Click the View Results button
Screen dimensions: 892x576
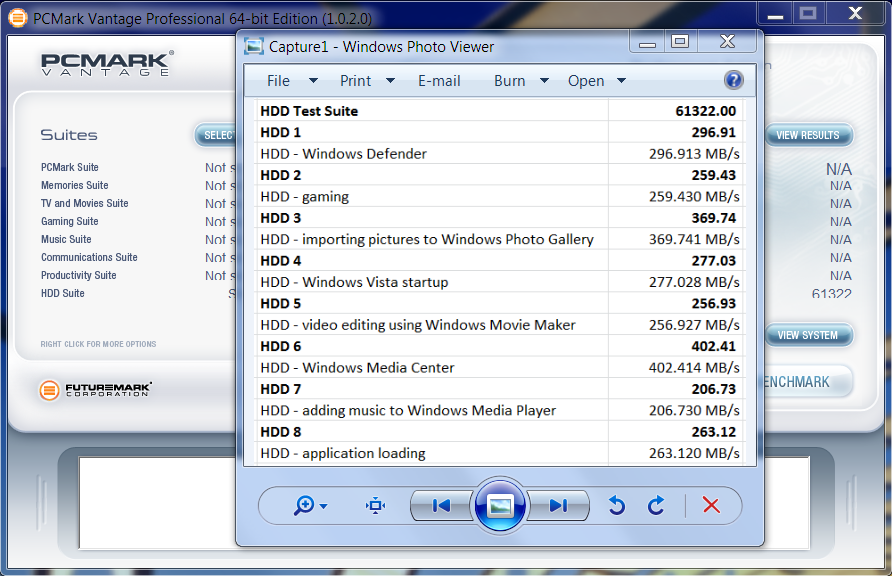(x=808, y=135)
